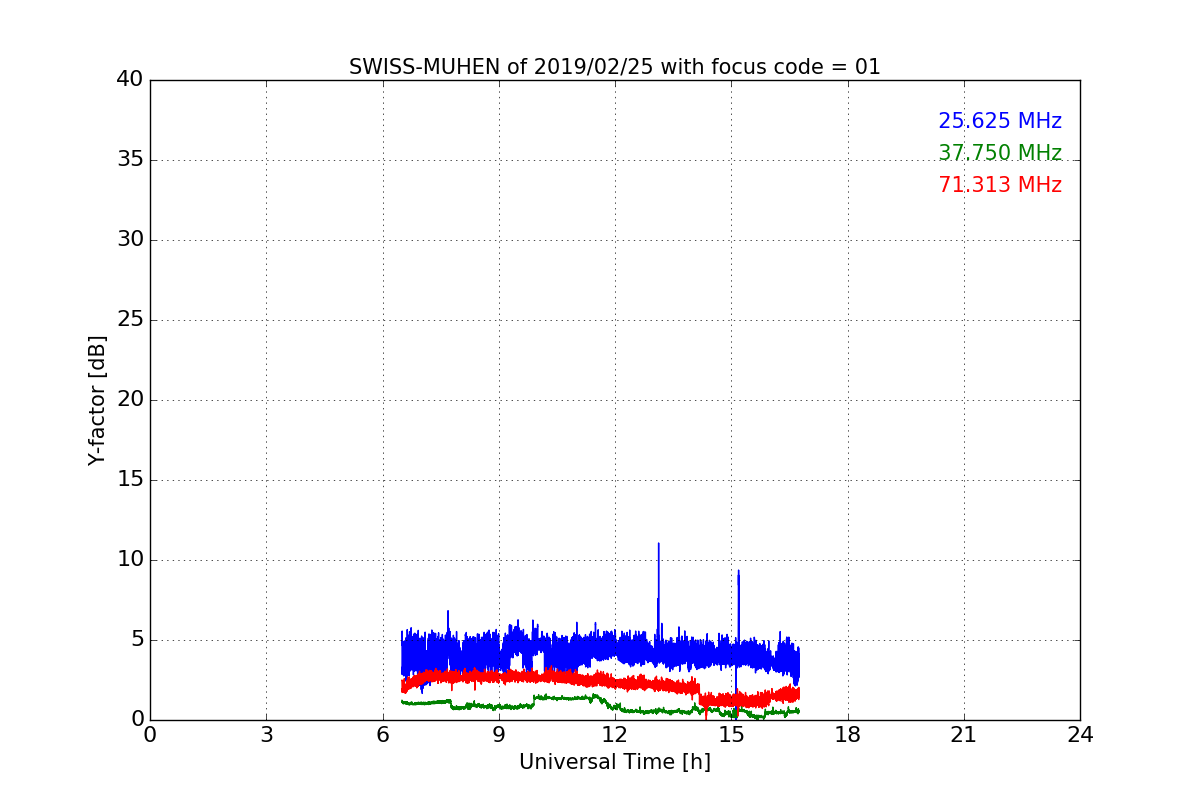Click the x-axis tick value 18
The width and height of the screenshot is (1200, 800).
click(847, 735)
